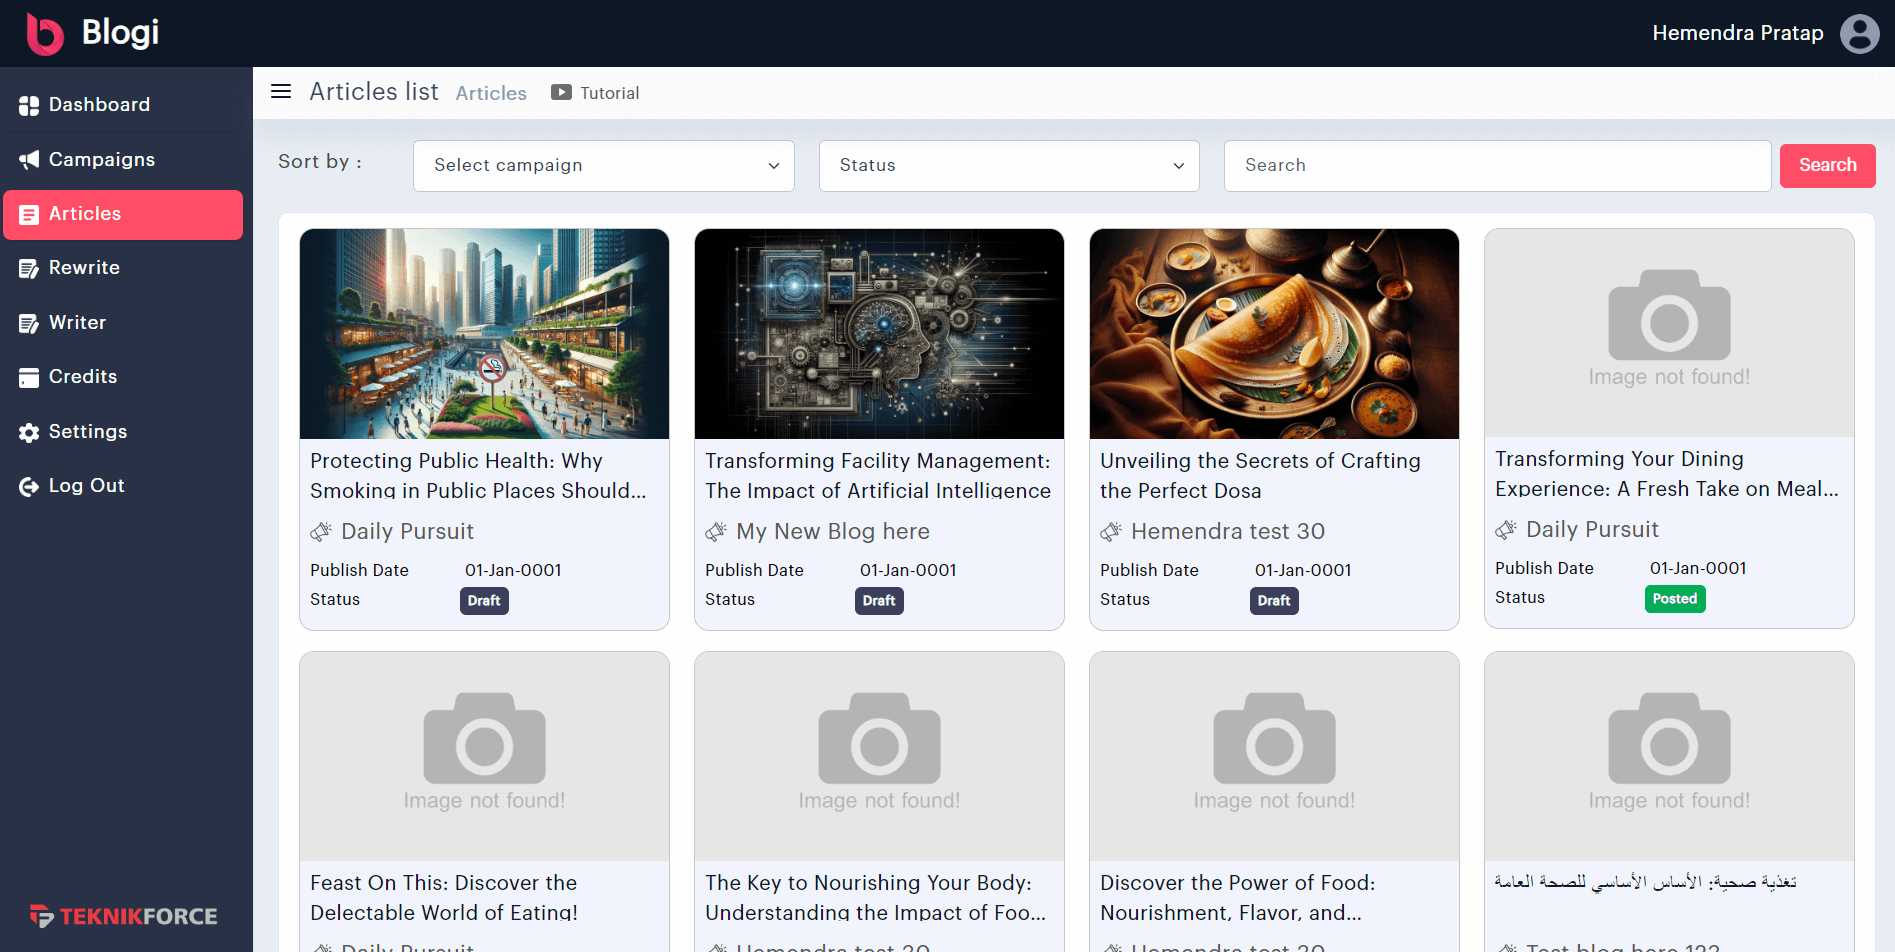Click Daily Pursuit campaign on Protecting Public Health card
This screenshot has width=1895, height=952.
(x=407, y=532)
